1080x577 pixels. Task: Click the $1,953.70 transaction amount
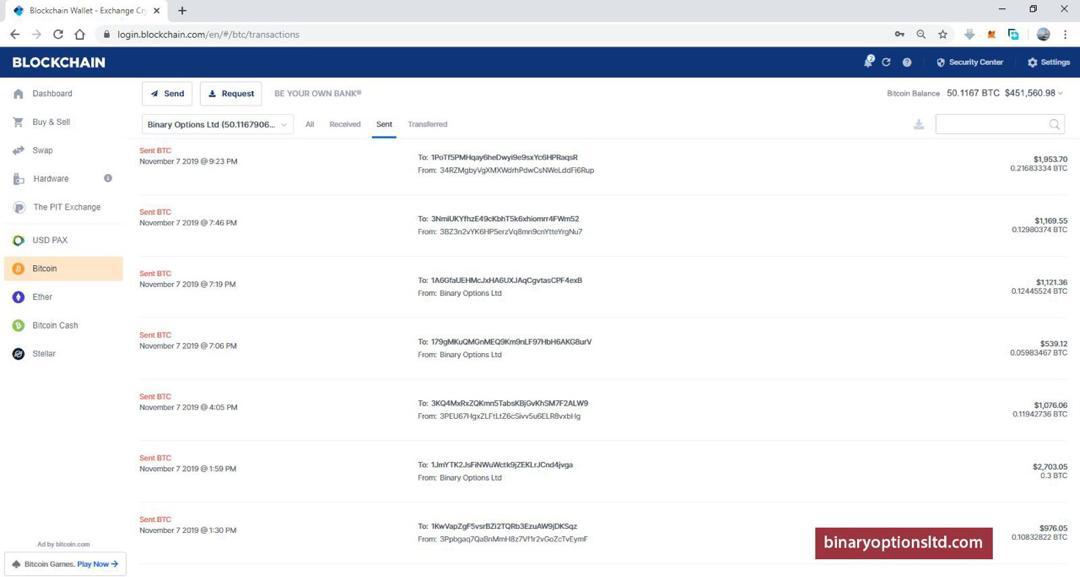(x=1050, y=159)
